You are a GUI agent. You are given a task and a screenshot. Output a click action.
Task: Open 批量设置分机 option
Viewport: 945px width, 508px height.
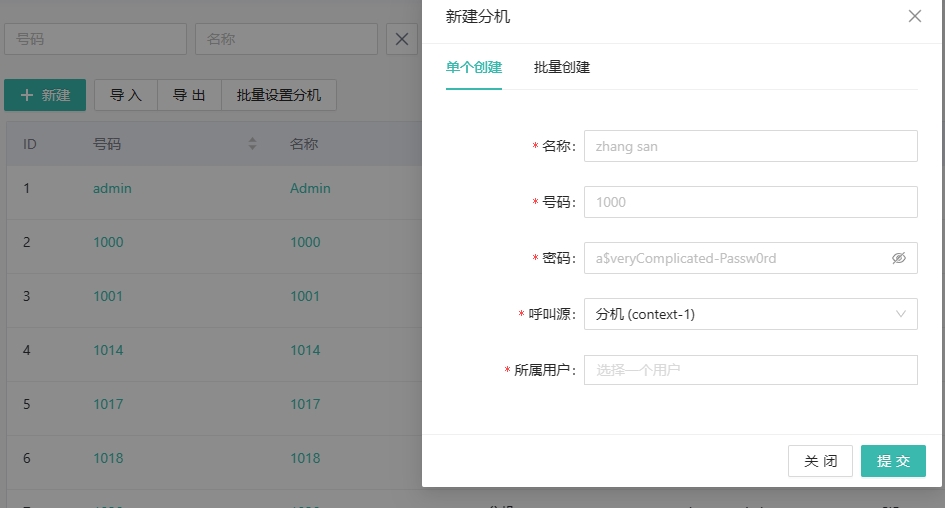coord(279,95)
